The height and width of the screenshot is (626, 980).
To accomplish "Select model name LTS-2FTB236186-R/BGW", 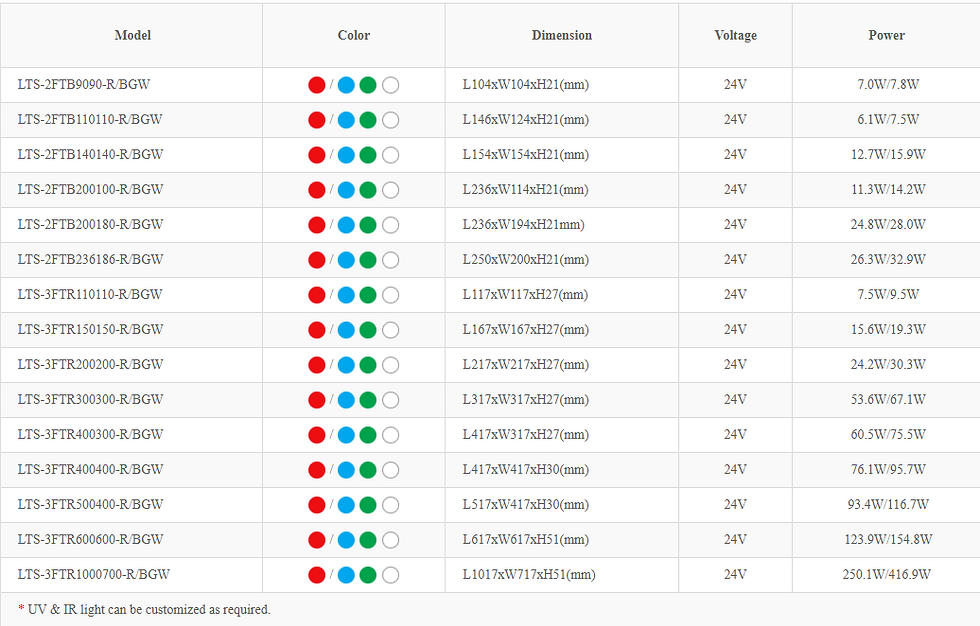I will pos(90,260).
